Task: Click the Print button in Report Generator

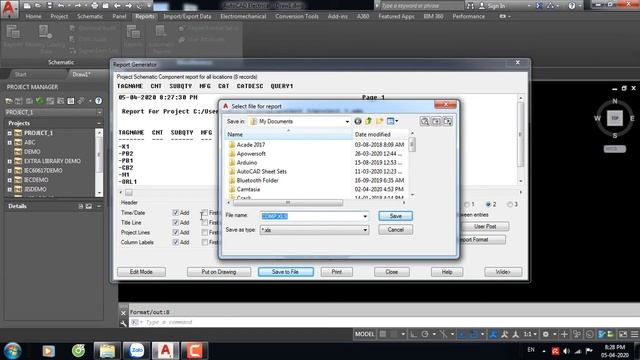Action: click(x=337, y=272)
